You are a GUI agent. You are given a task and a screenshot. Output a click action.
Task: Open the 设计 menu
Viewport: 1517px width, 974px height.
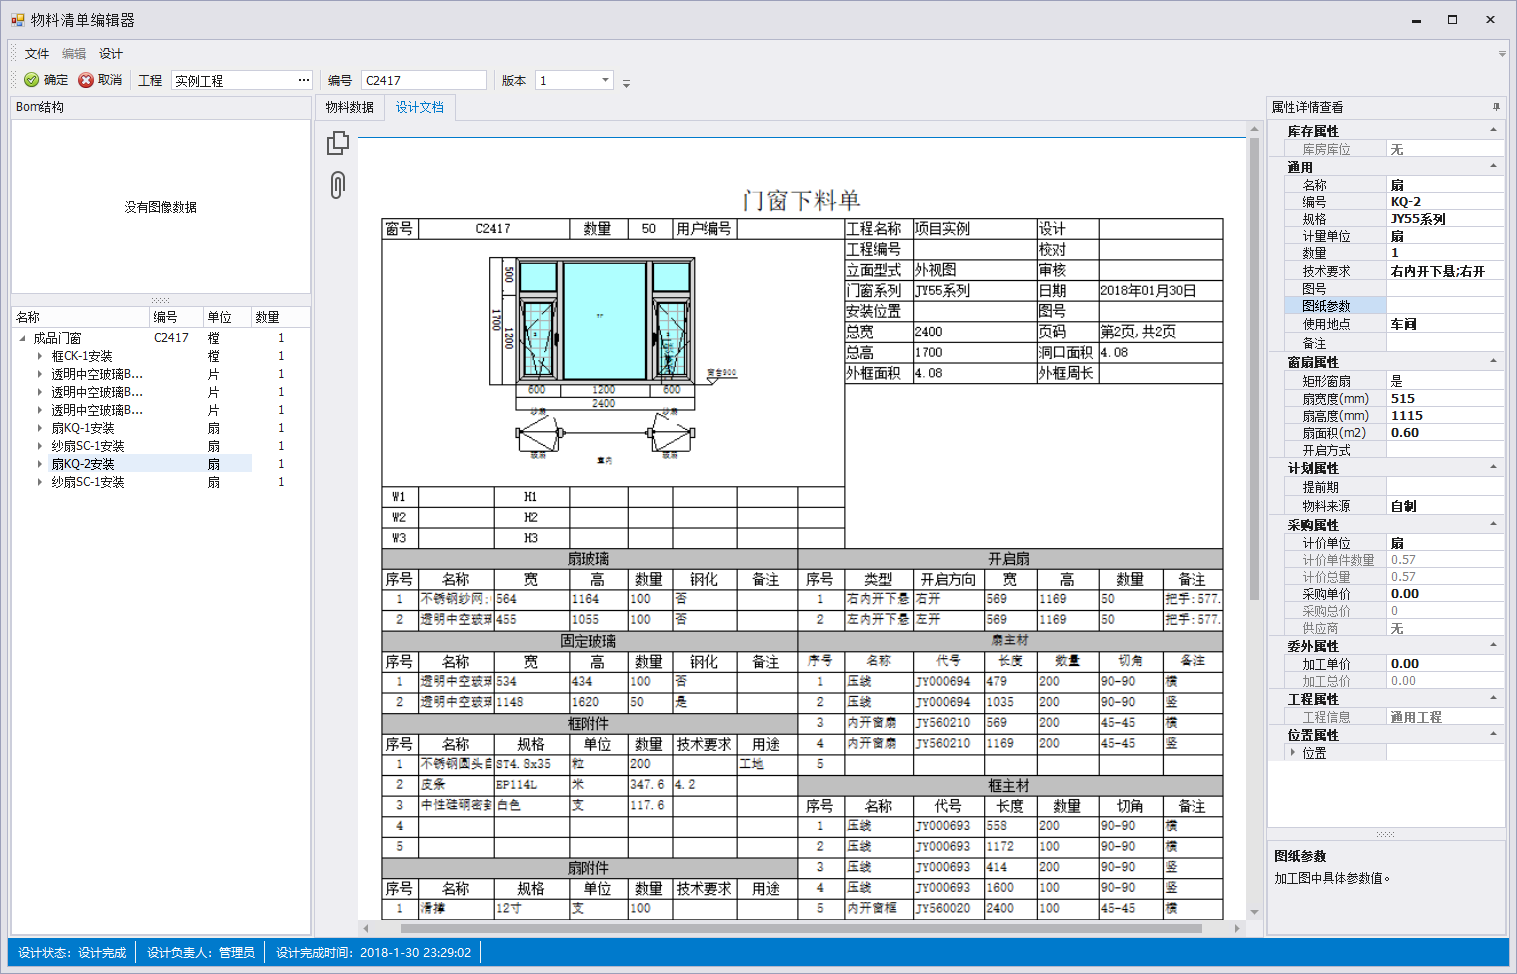click(111, 54)
